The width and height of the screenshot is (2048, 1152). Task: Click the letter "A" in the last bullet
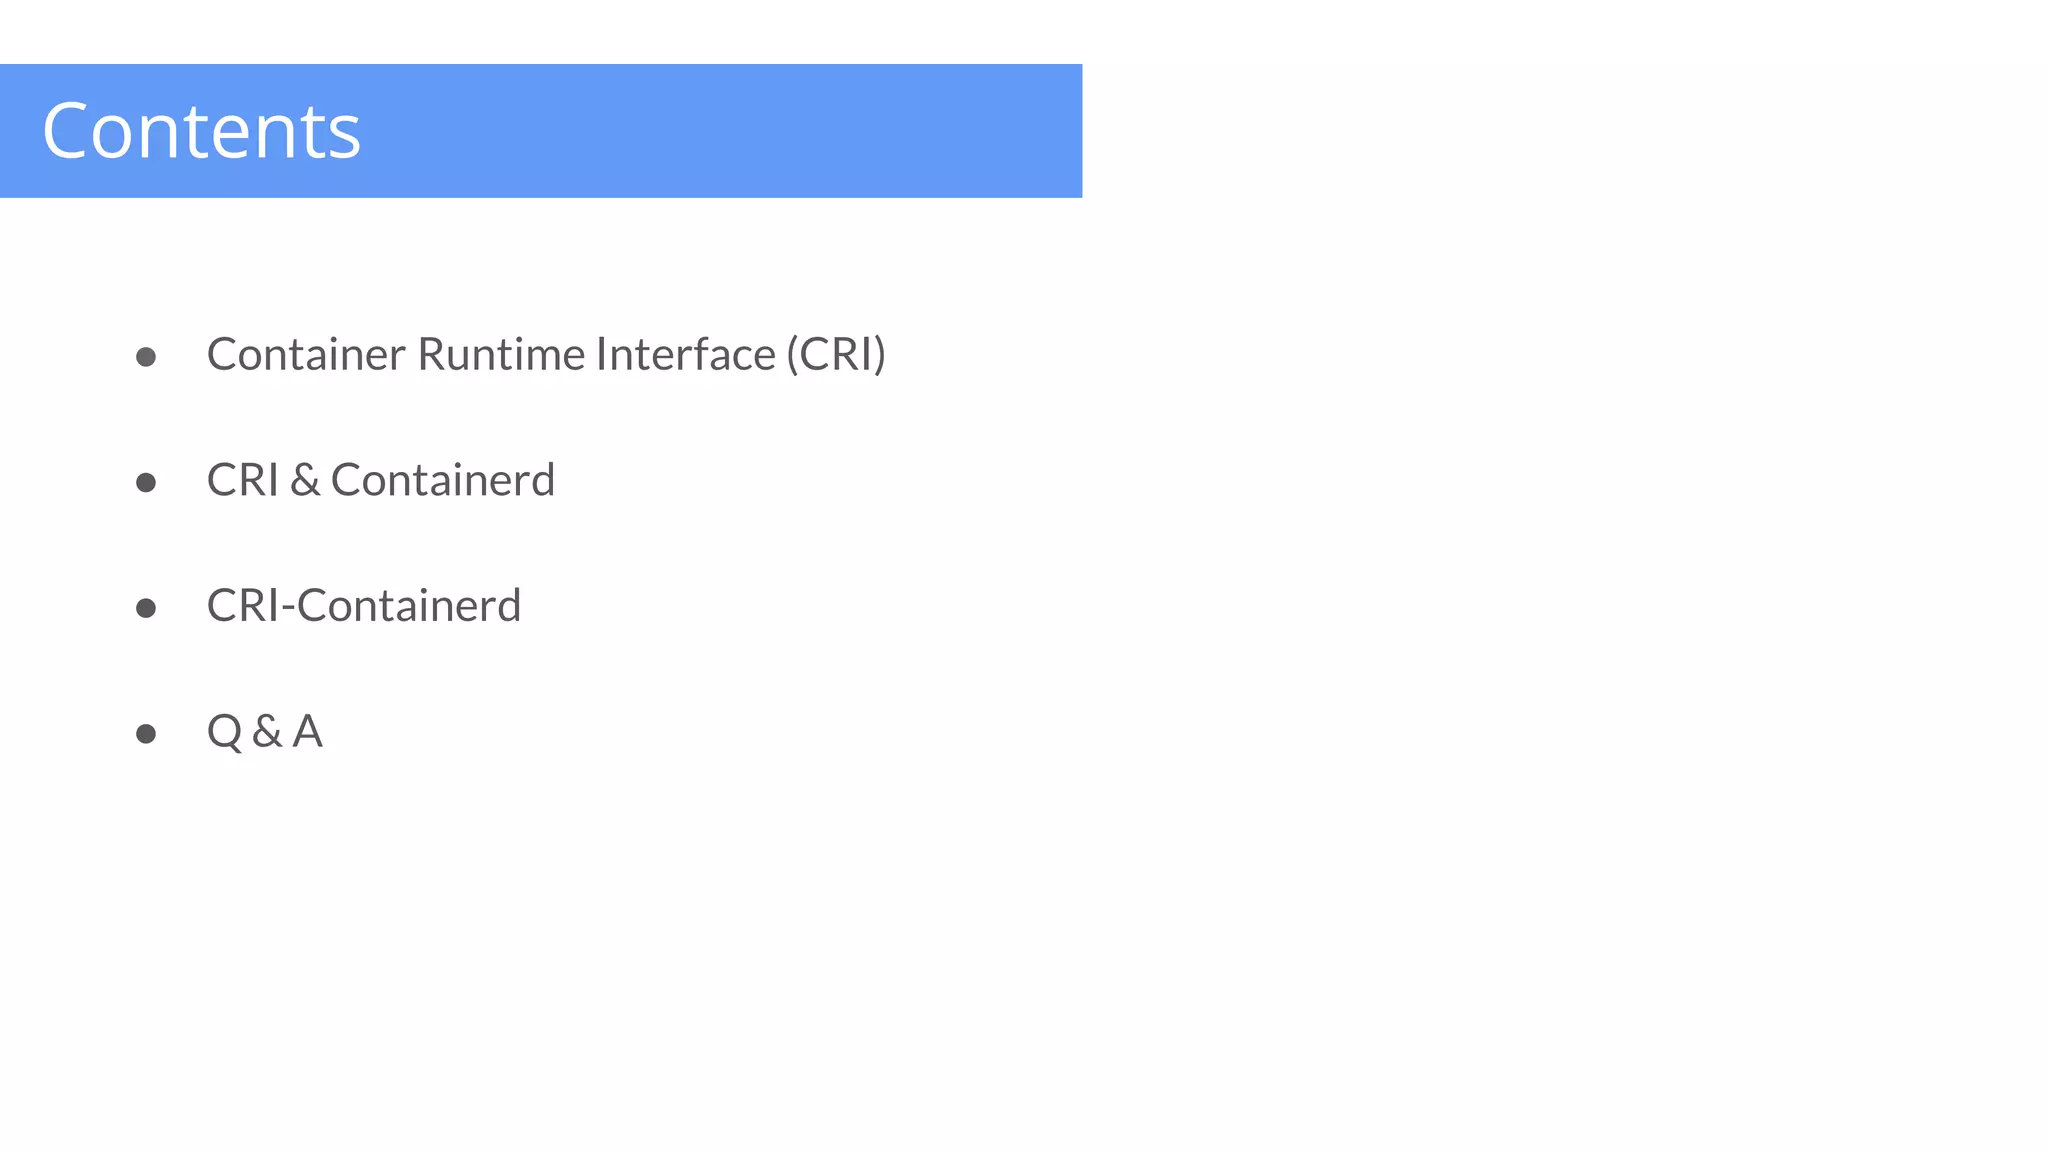(307, 731)
